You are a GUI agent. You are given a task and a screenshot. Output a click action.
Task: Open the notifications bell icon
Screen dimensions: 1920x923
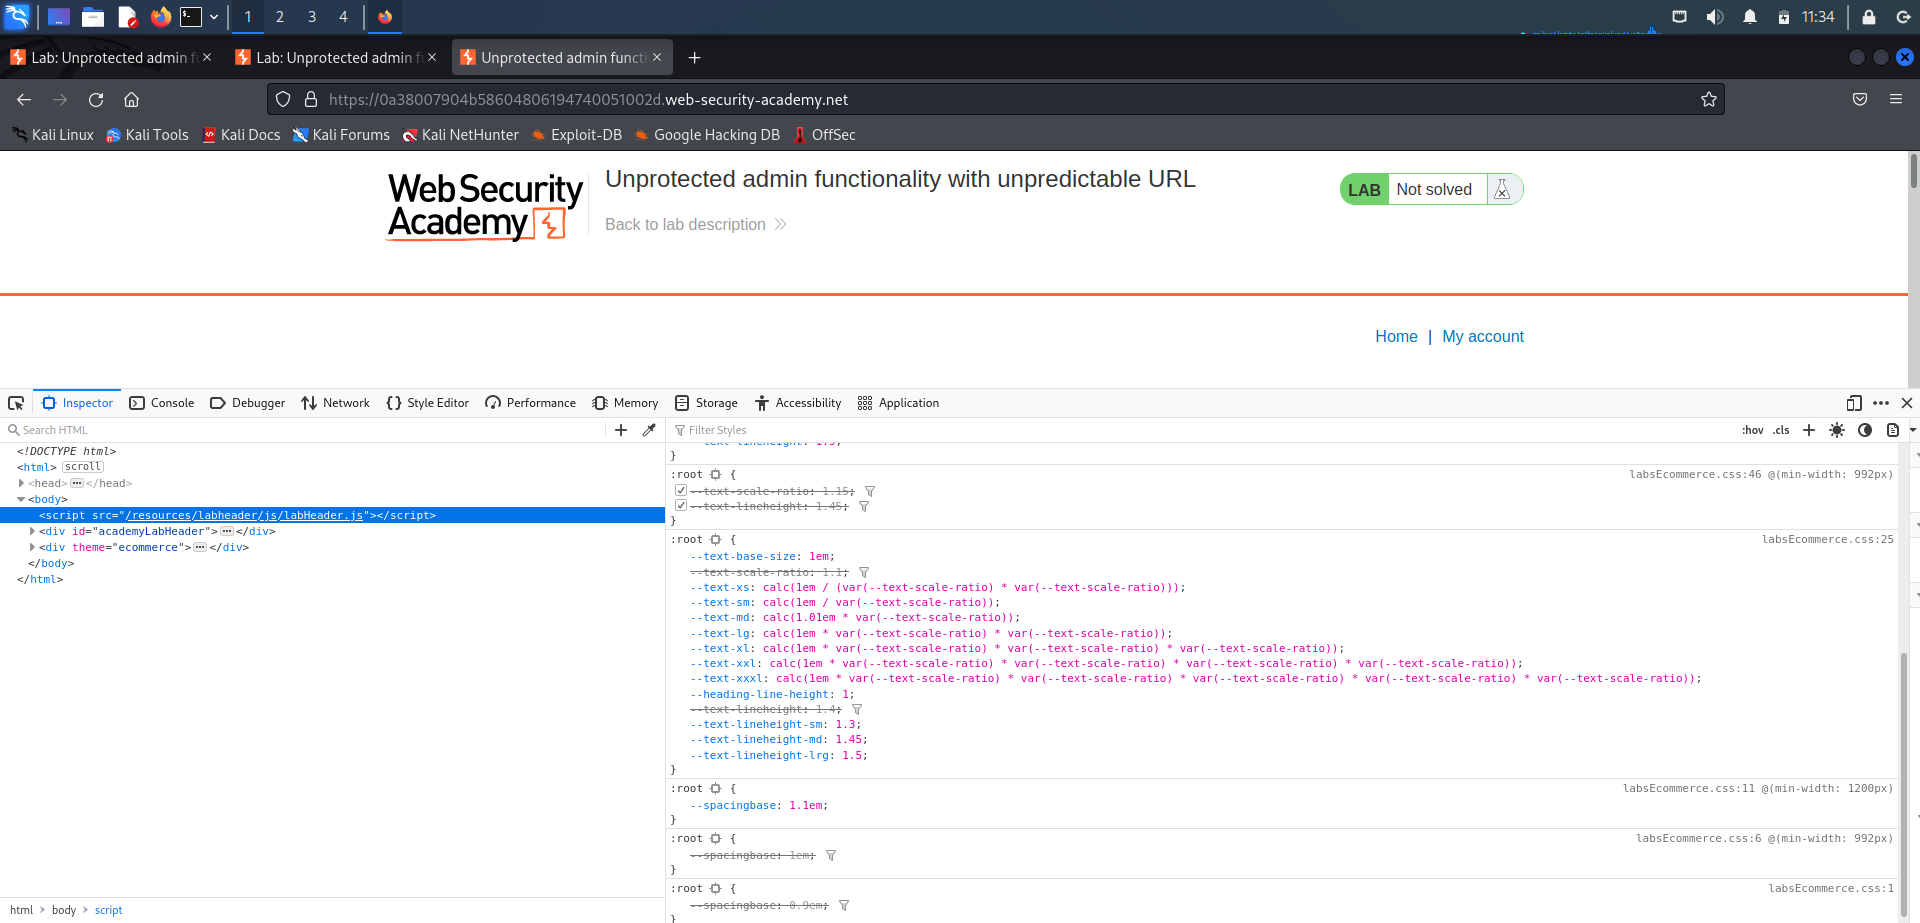coord(1749,16)
